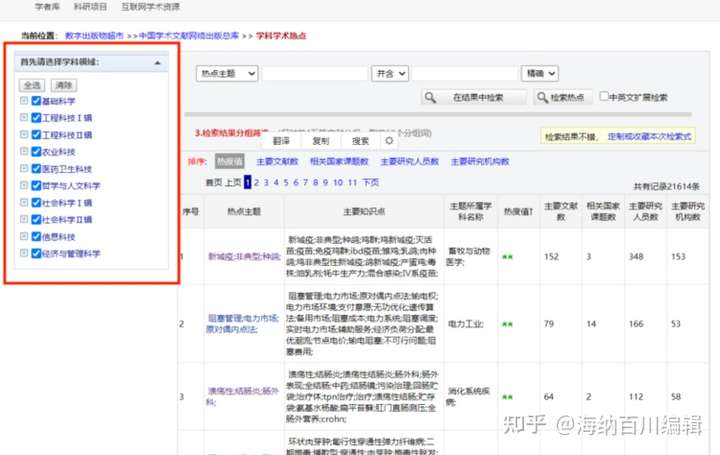
Task: Click the 检索热点 search button
Action: pos(560,98)
